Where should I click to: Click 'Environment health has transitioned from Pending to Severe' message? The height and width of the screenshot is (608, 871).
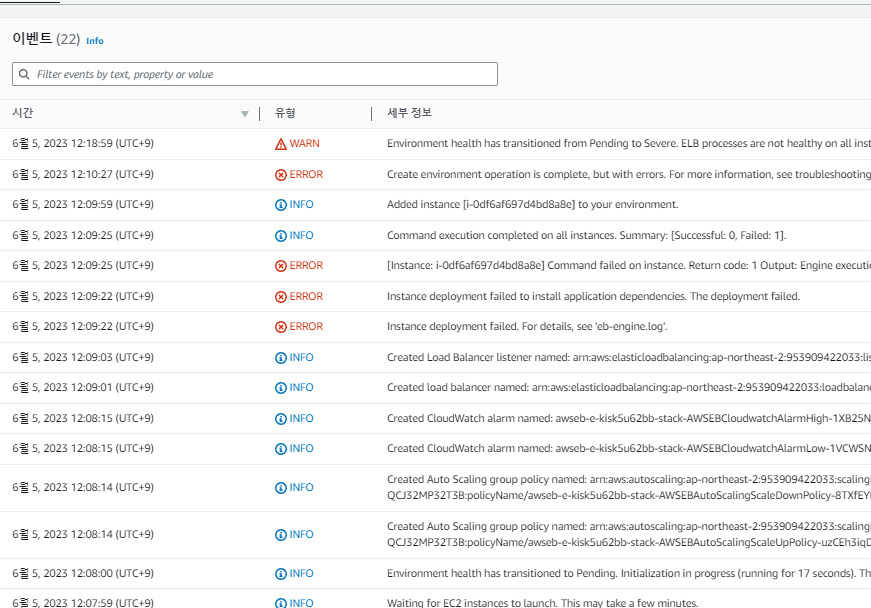[x=629, y=143]
